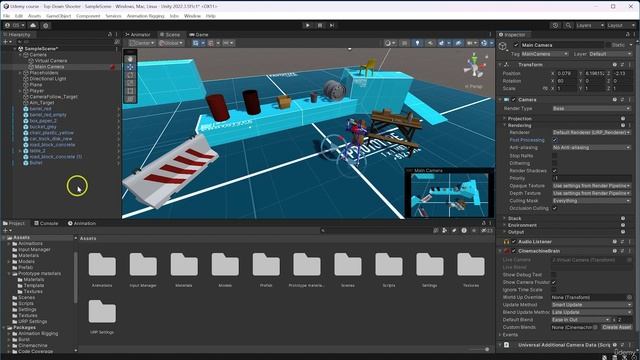Screen dimensions: 640x360
Task: Select Virtual Camera in Hierarchy
Action: pyautogui.click(x=51, y=61)
